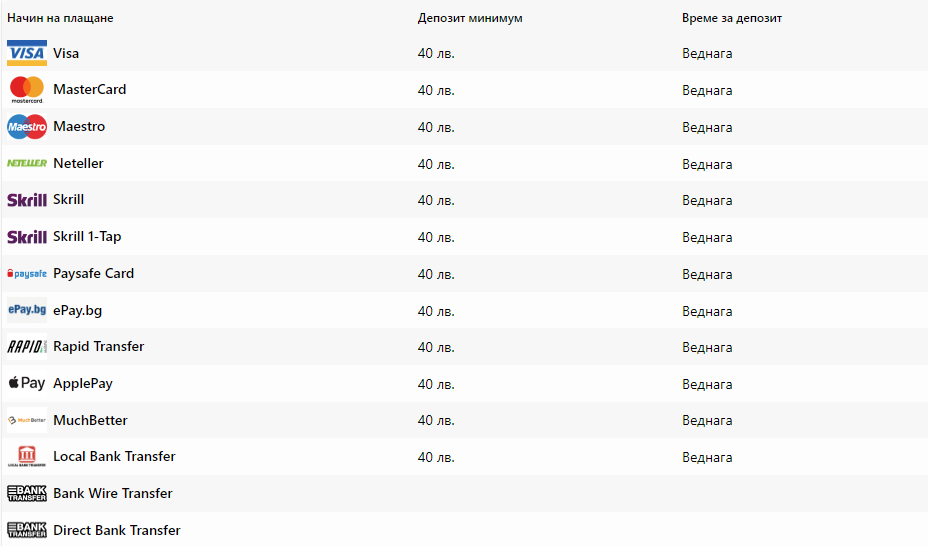Open the Bank Wire Transfer text label

coord(113,493)
